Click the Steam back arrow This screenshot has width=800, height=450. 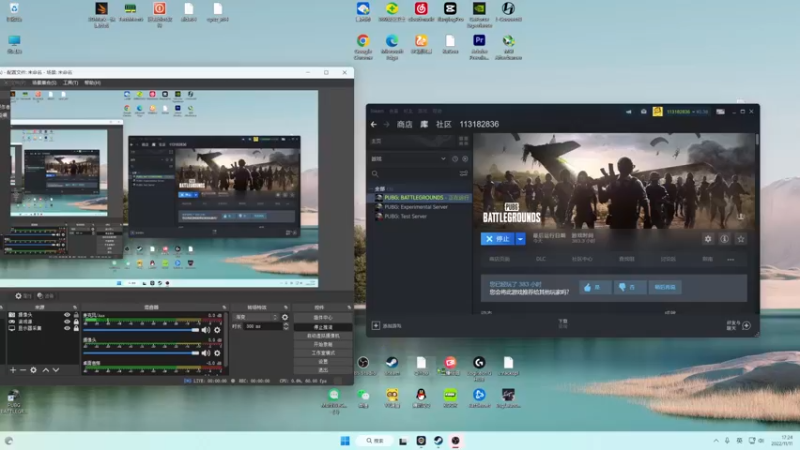(x=374, y=124)
